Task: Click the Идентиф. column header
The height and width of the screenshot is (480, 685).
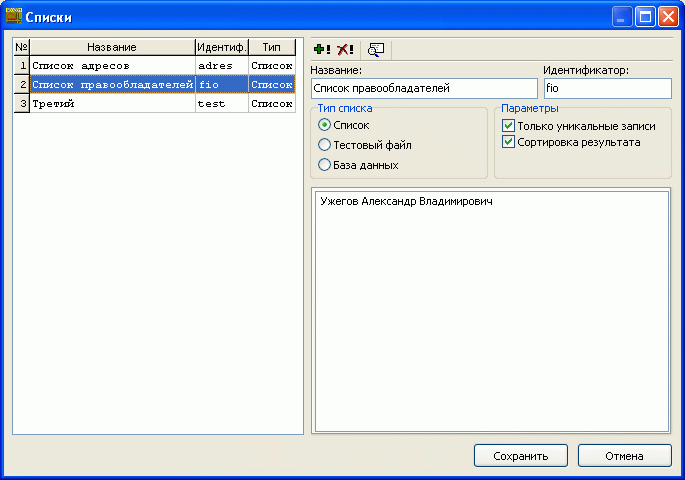Action: pos(222,47)
